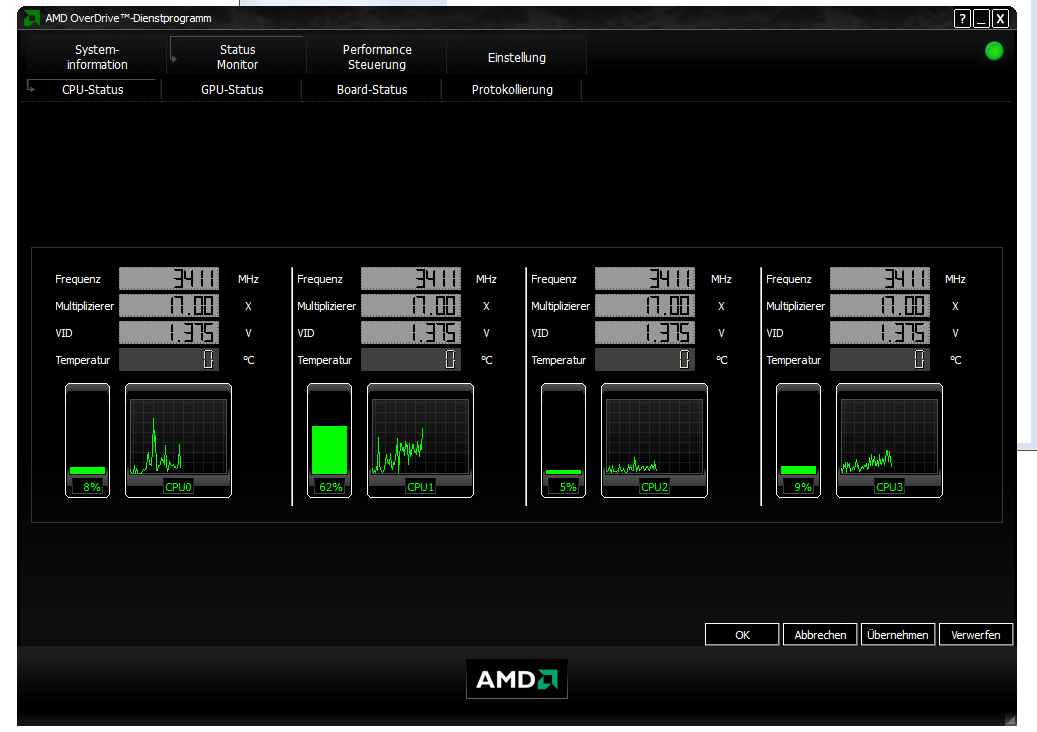Image resolution: width=1037 pixels, height=732 pixels.
Task: Open the System-information tab
Action: (97, 57)
